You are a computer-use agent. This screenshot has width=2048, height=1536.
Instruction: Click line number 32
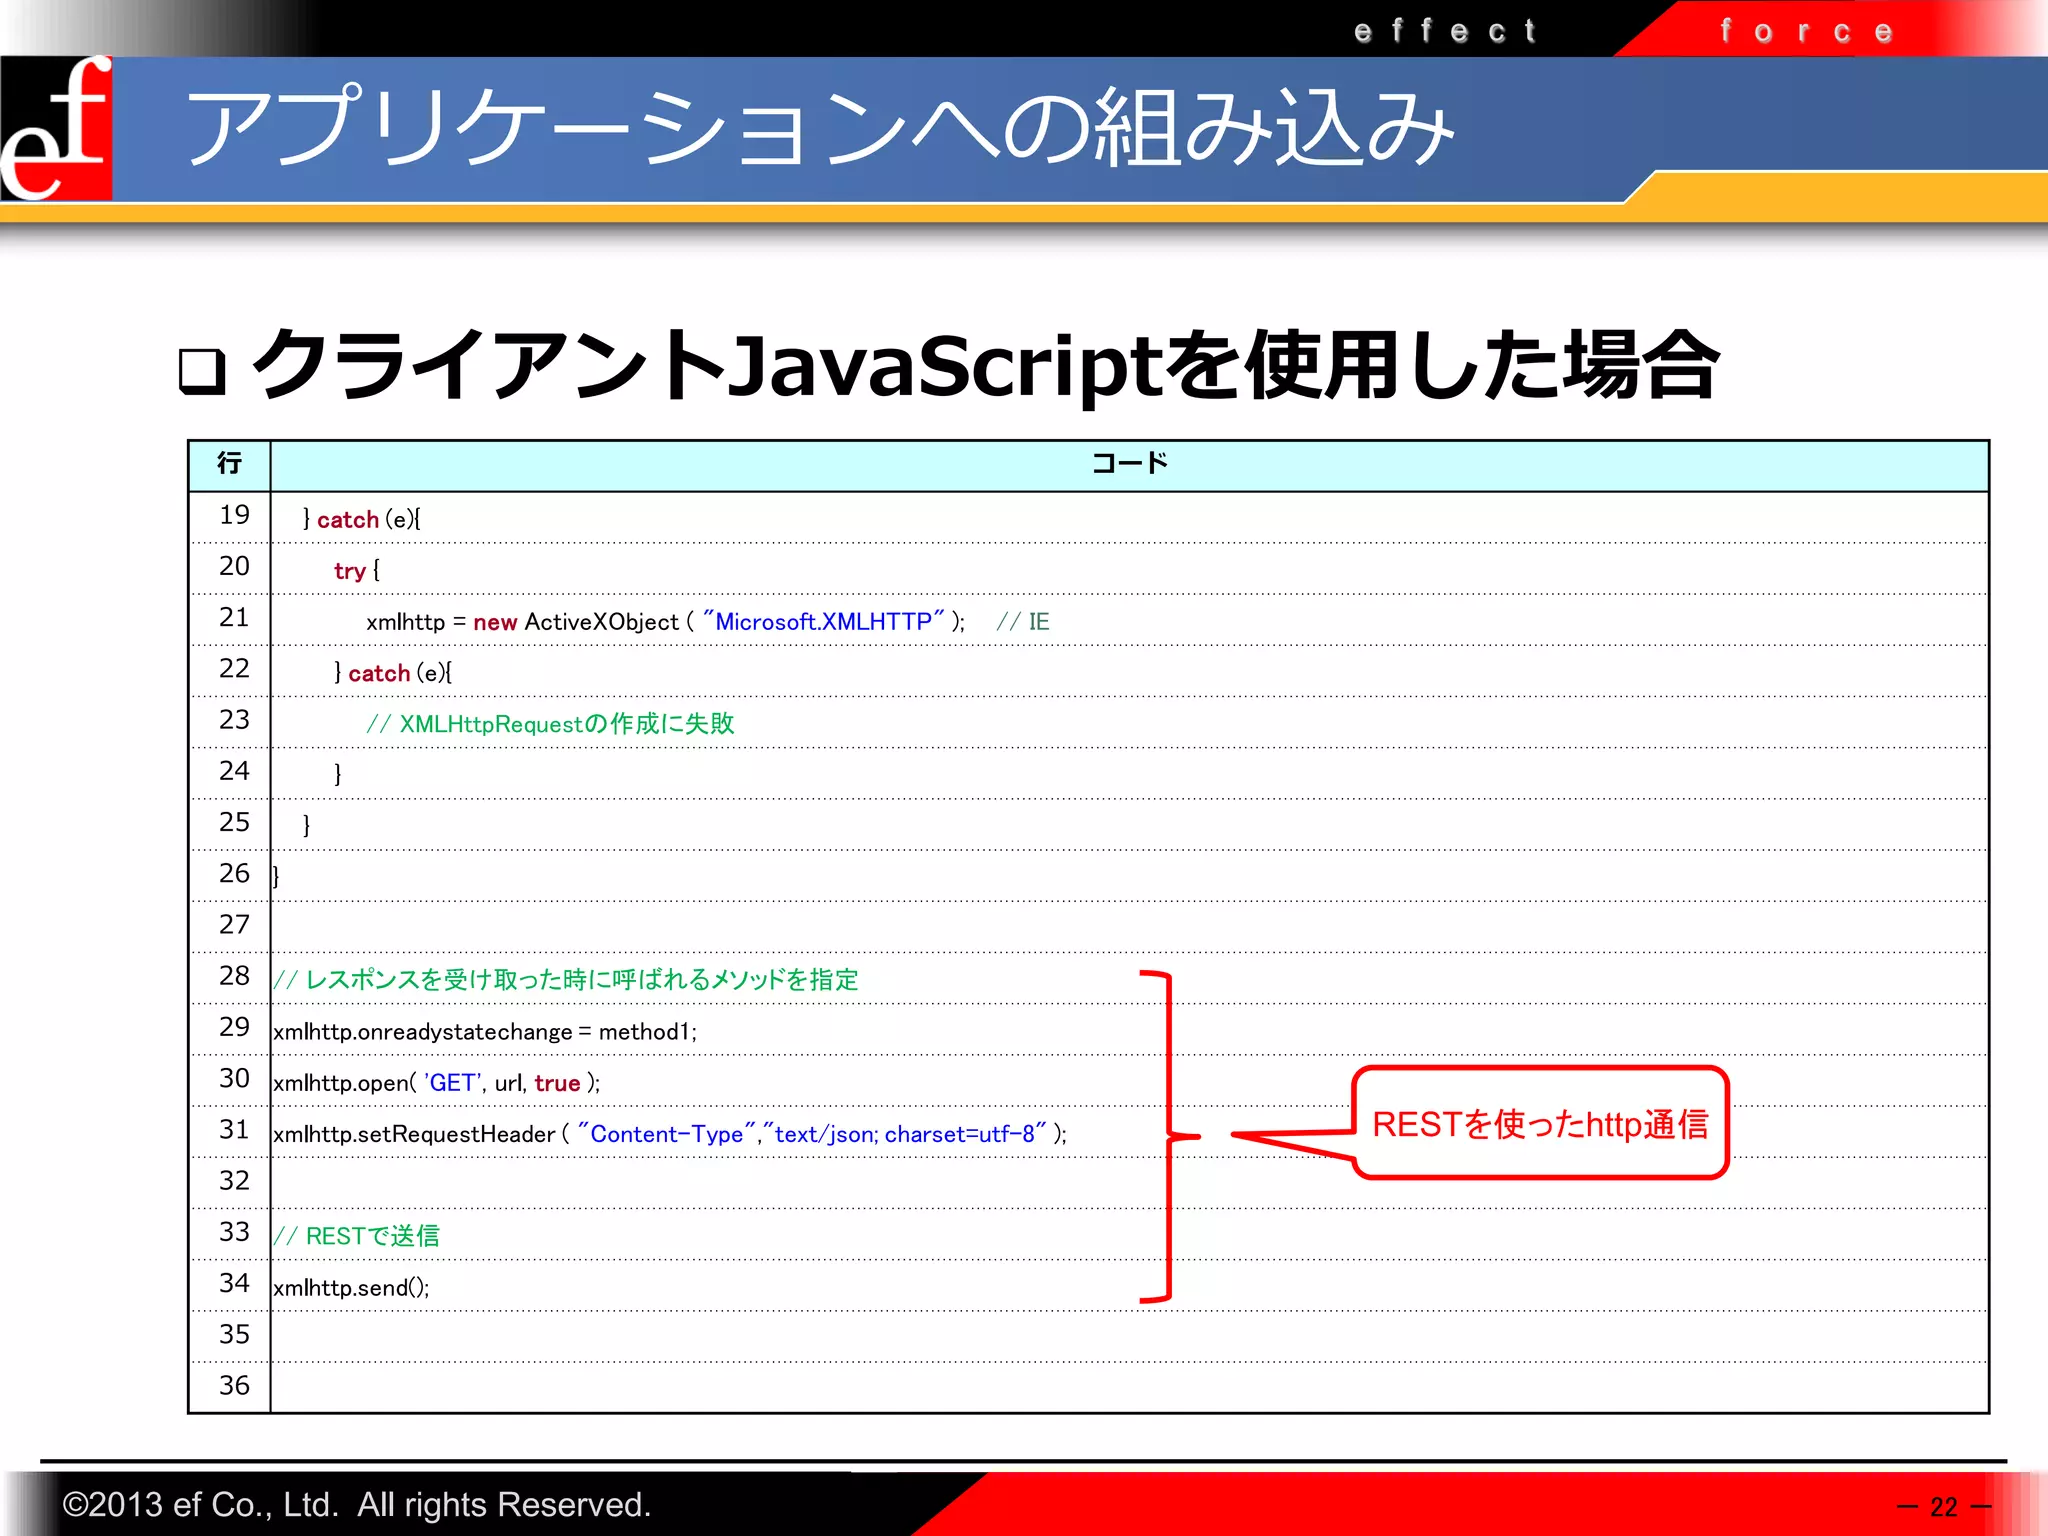(234, 1181)
